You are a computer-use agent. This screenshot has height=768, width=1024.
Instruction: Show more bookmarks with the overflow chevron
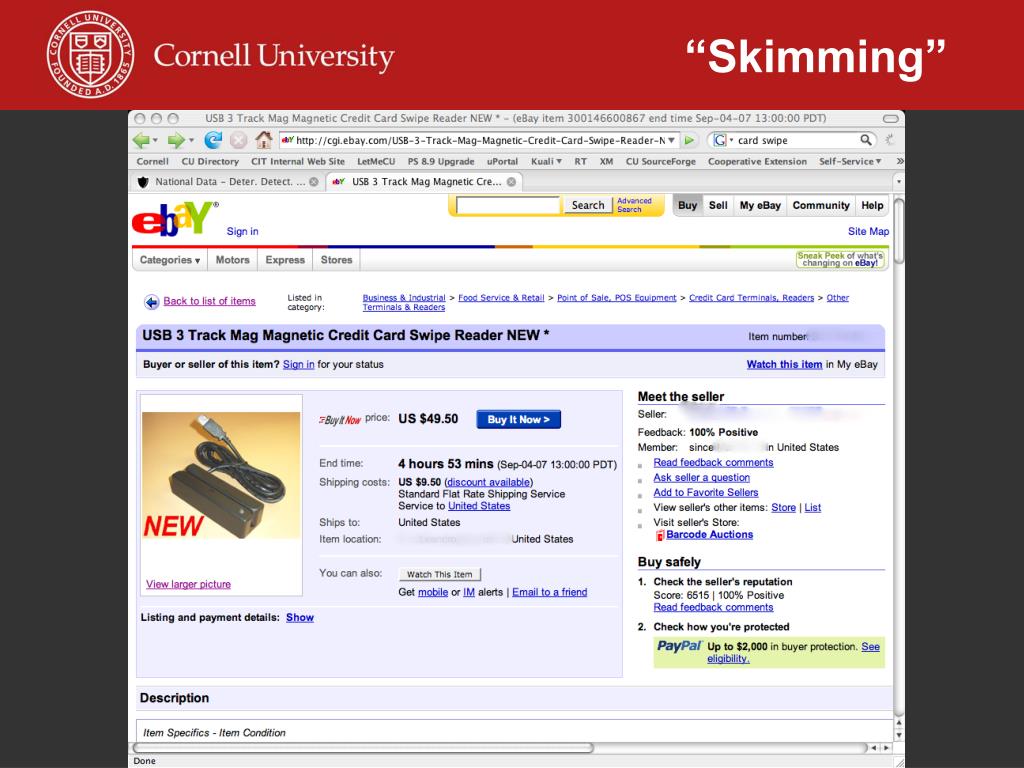click(x=899, y=161)
